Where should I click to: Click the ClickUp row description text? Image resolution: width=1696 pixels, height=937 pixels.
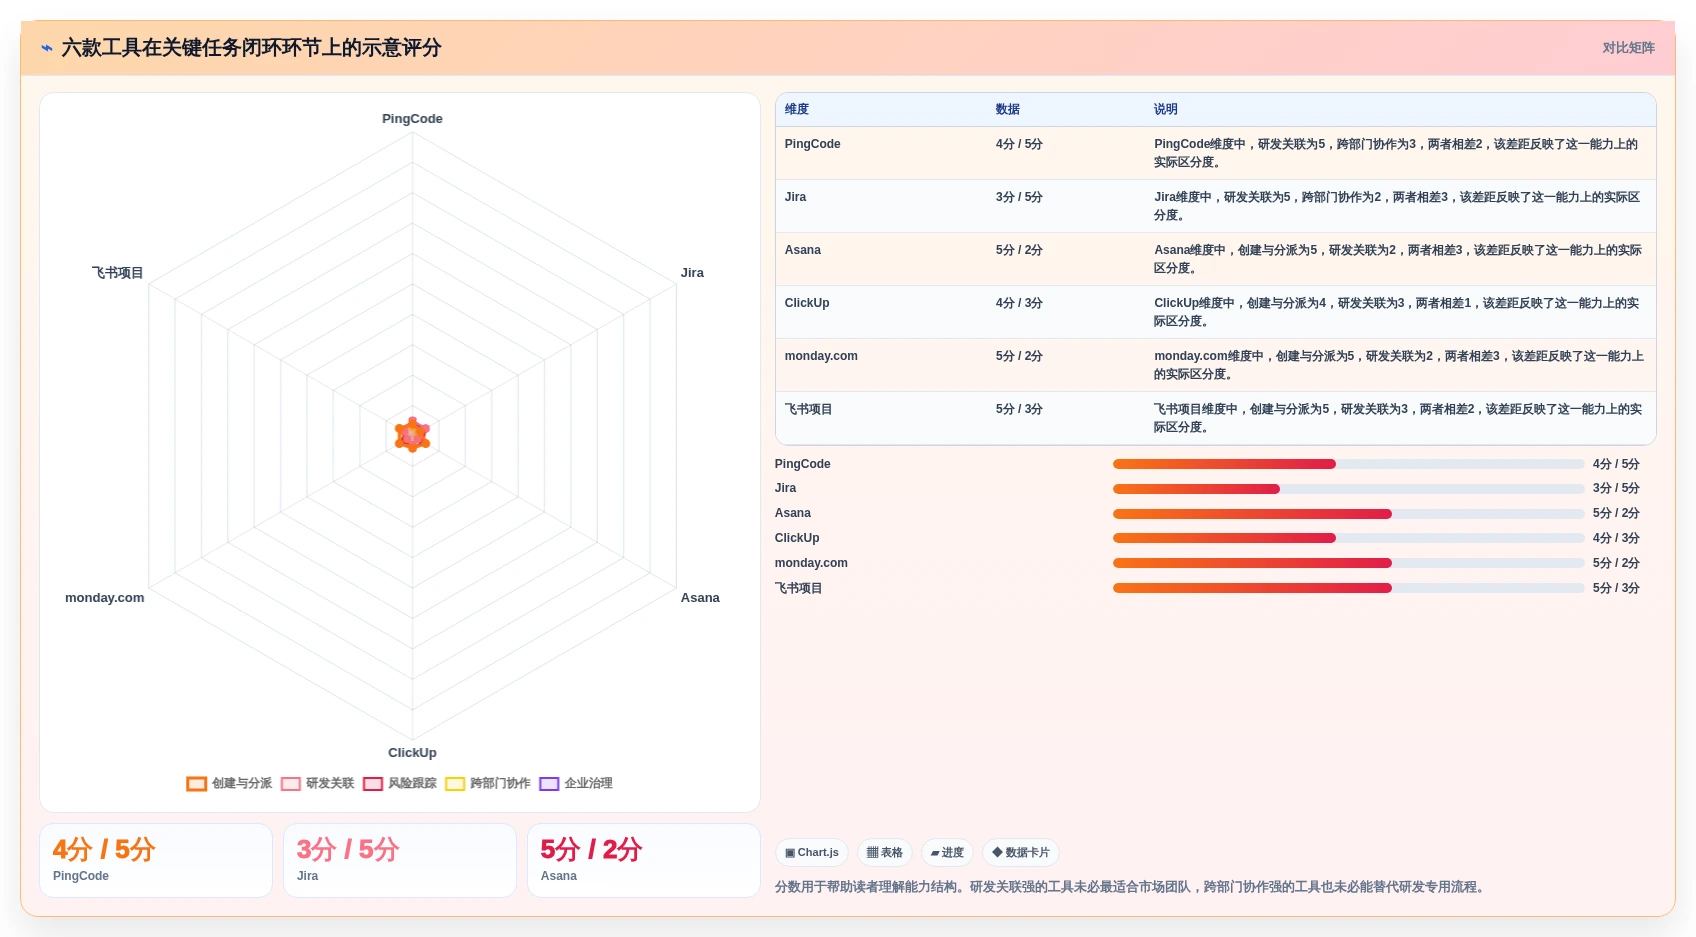coord(1398,312)
